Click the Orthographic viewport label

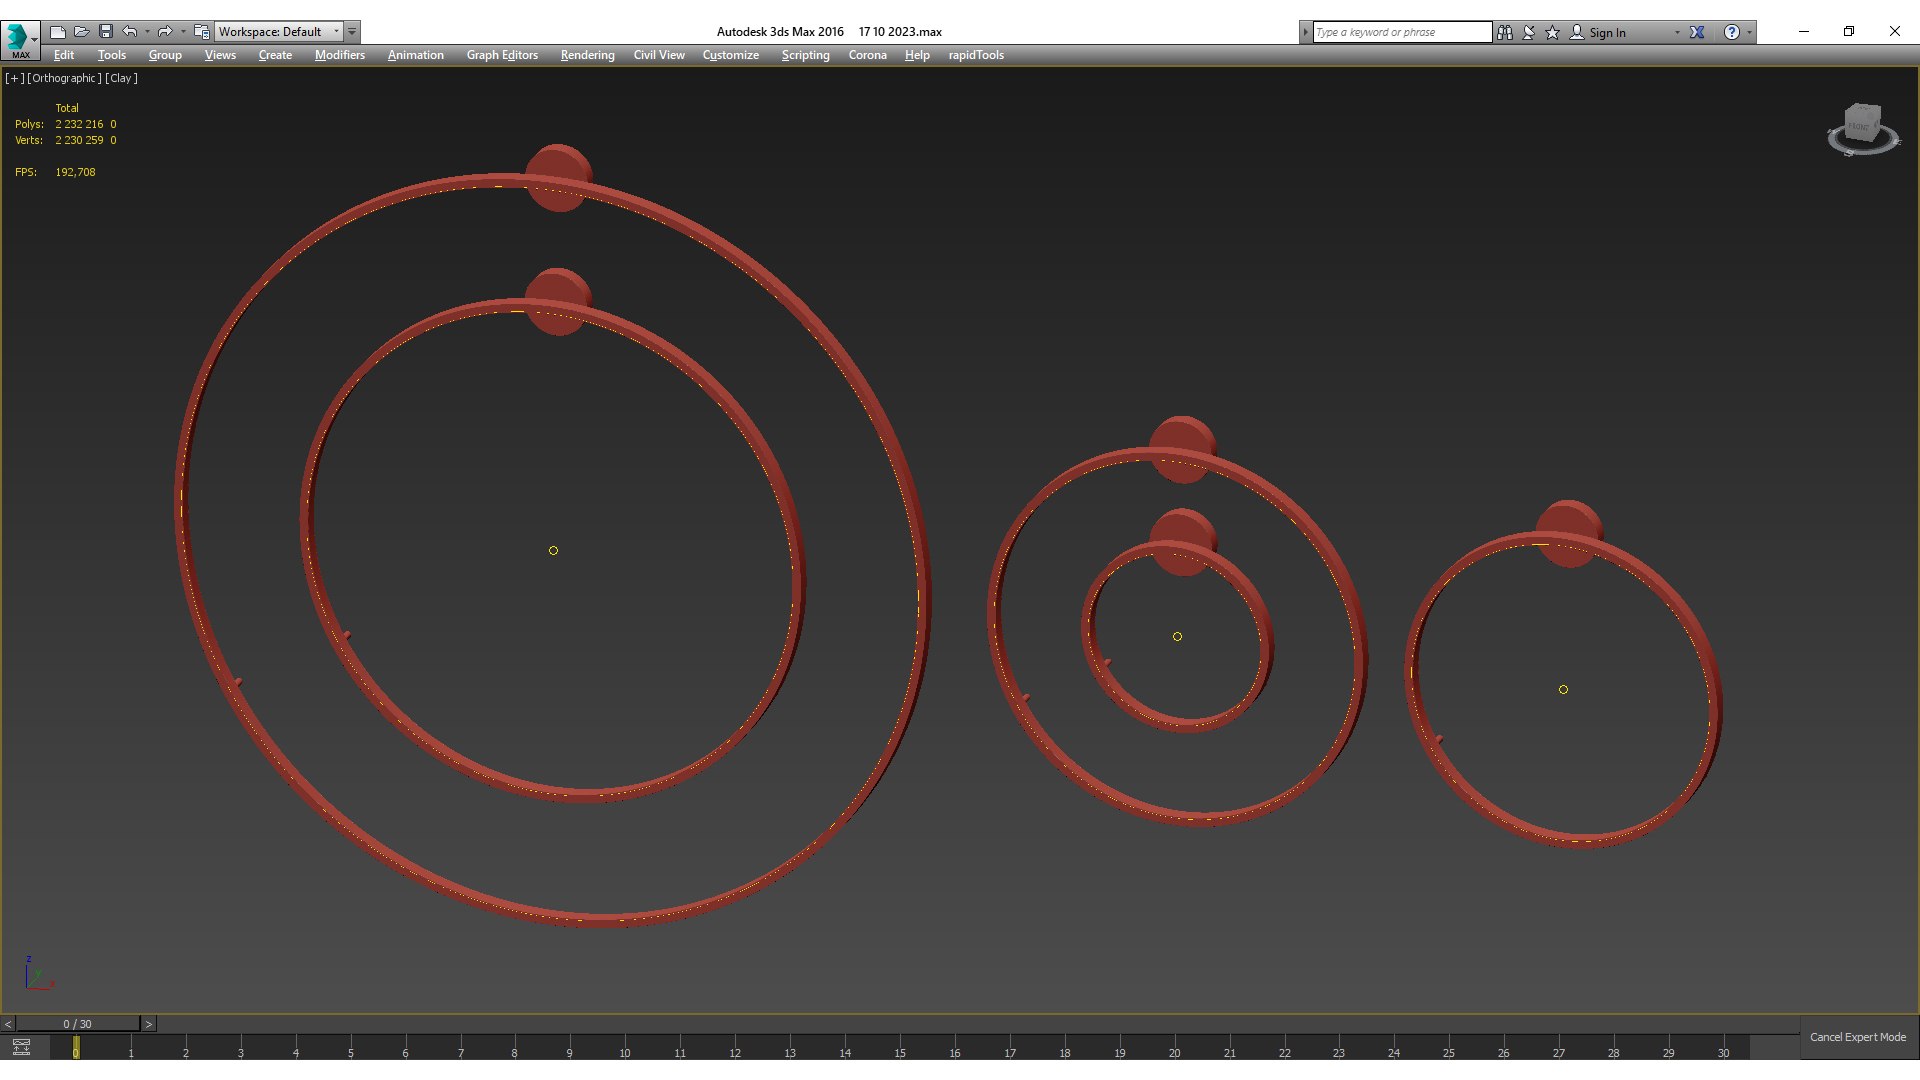[x=64, y=78]
